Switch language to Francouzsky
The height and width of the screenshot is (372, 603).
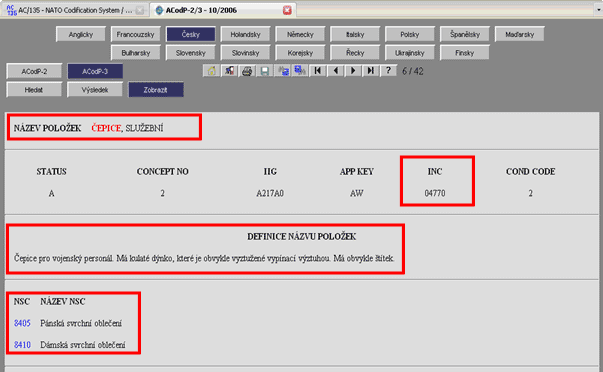click(135, 34)
